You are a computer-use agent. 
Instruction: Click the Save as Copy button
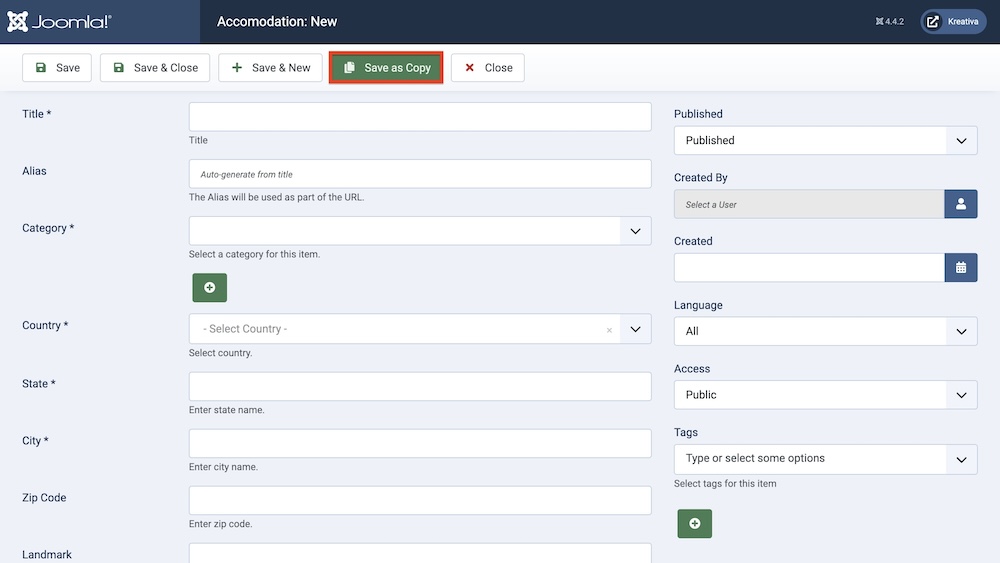pyautogui.click(x=386, y=68)
